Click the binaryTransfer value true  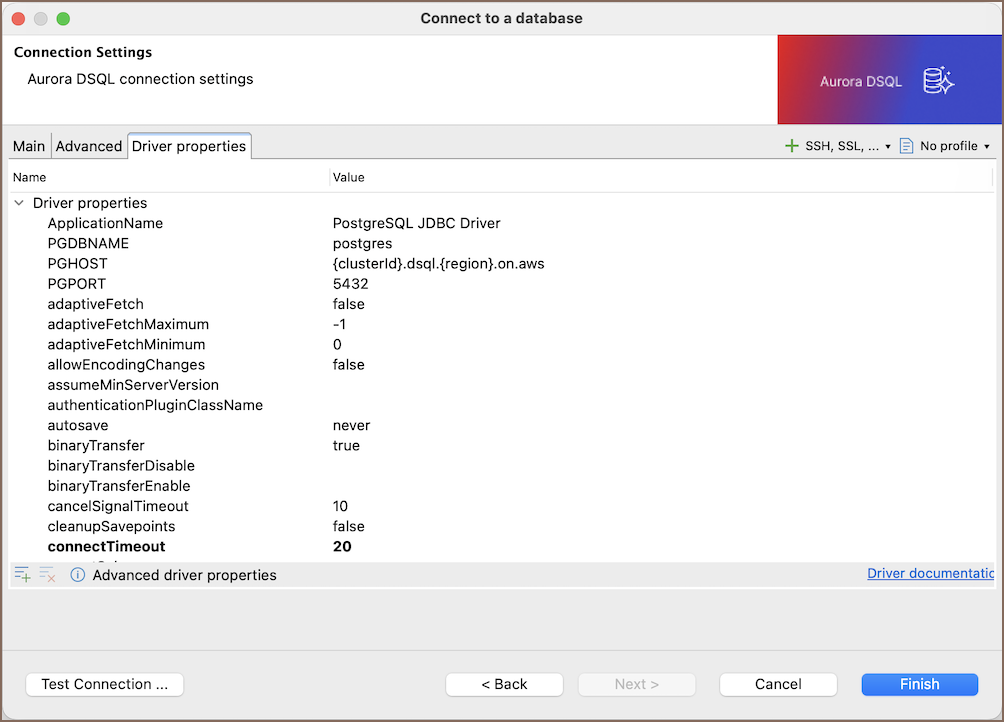346,446
